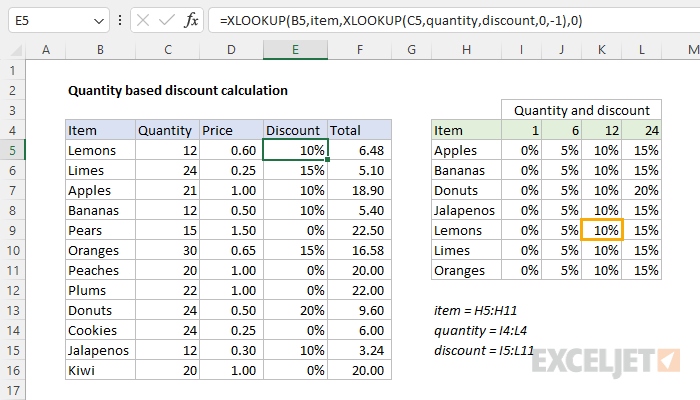700x400 pixels.
Task: Select the 'Peaches' cell
Action: pos(100,271)
